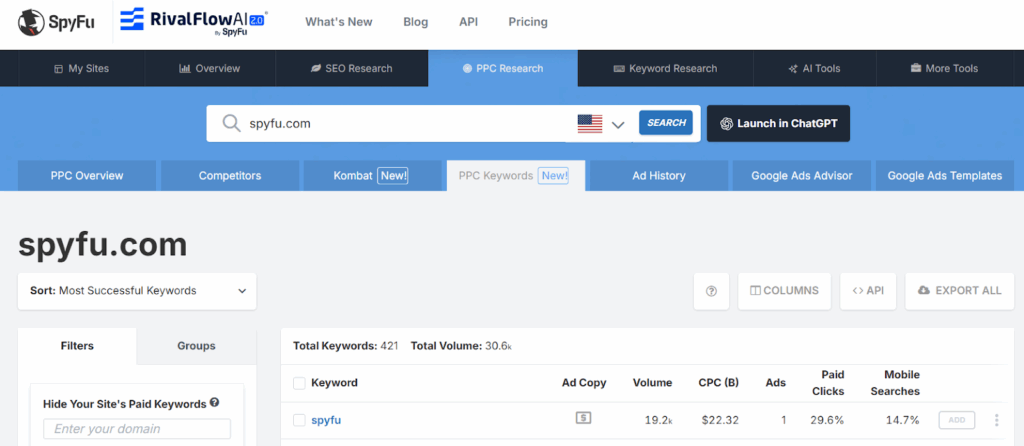The image size is (1024, 446).
Task: Select all keywords with header checkbox
Action: click(299, 383)
